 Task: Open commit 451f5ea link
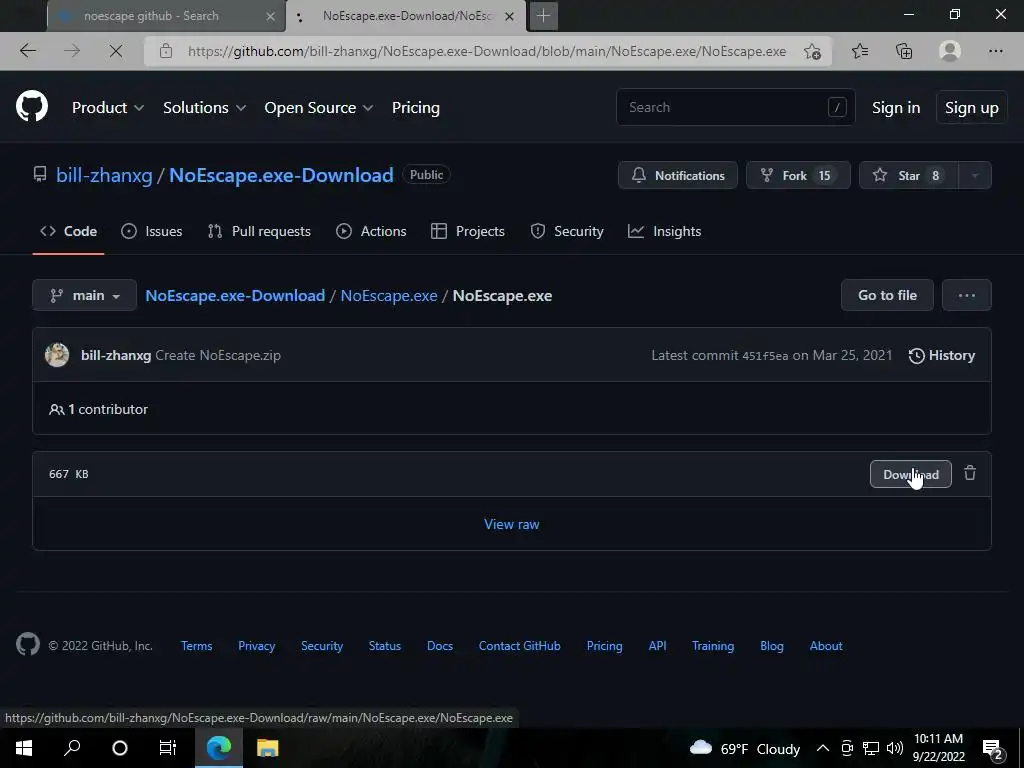pyautogui.click(x=765, y=356)
